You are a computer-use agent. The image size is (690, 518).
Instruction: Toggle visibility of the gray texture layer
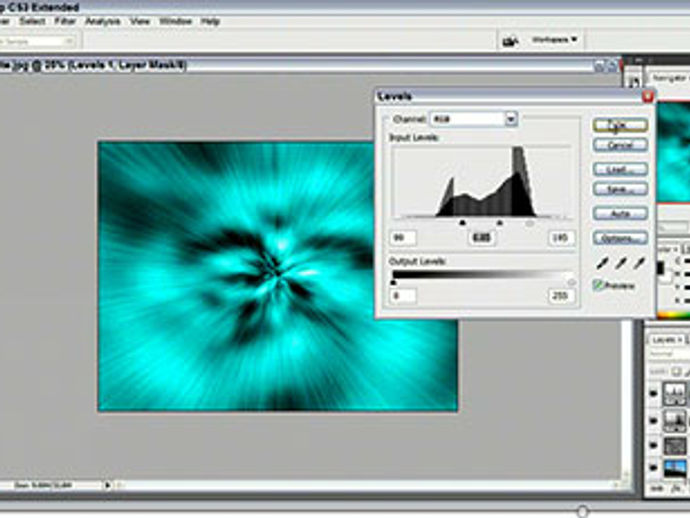654,445
